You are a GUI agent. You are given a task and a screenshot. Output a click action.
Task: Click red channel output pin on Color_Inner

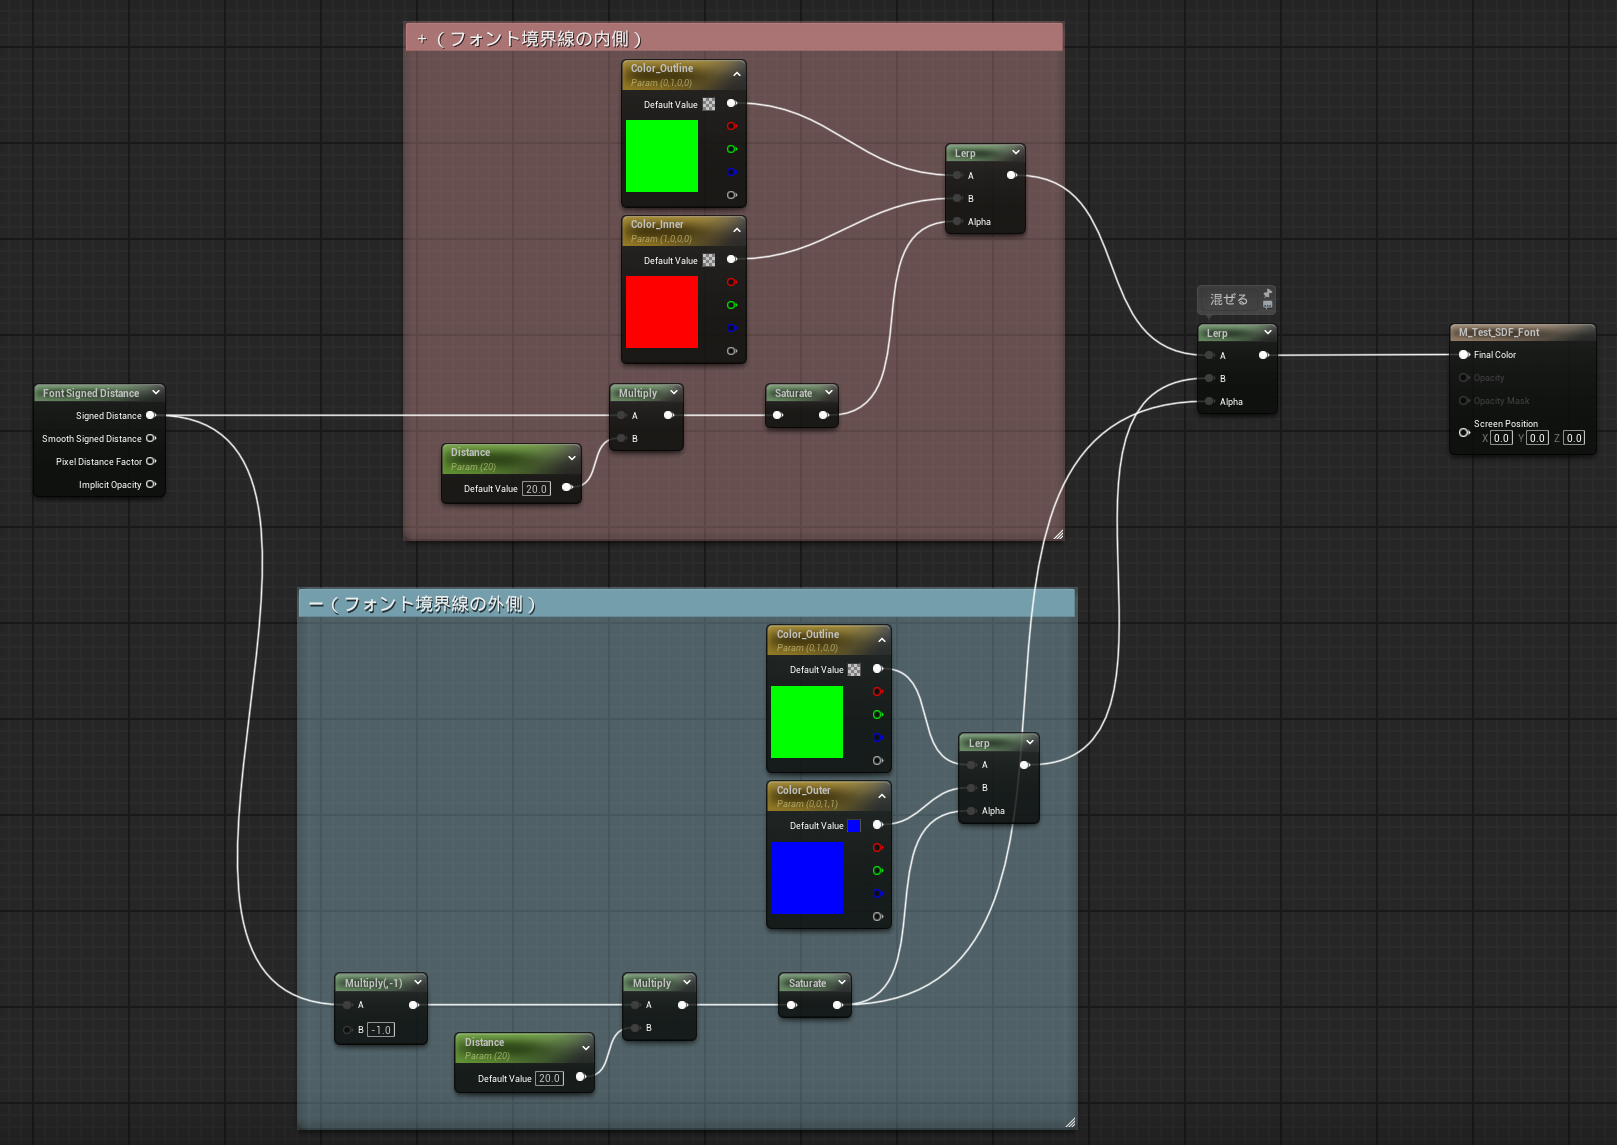click(x=731, y=282)
